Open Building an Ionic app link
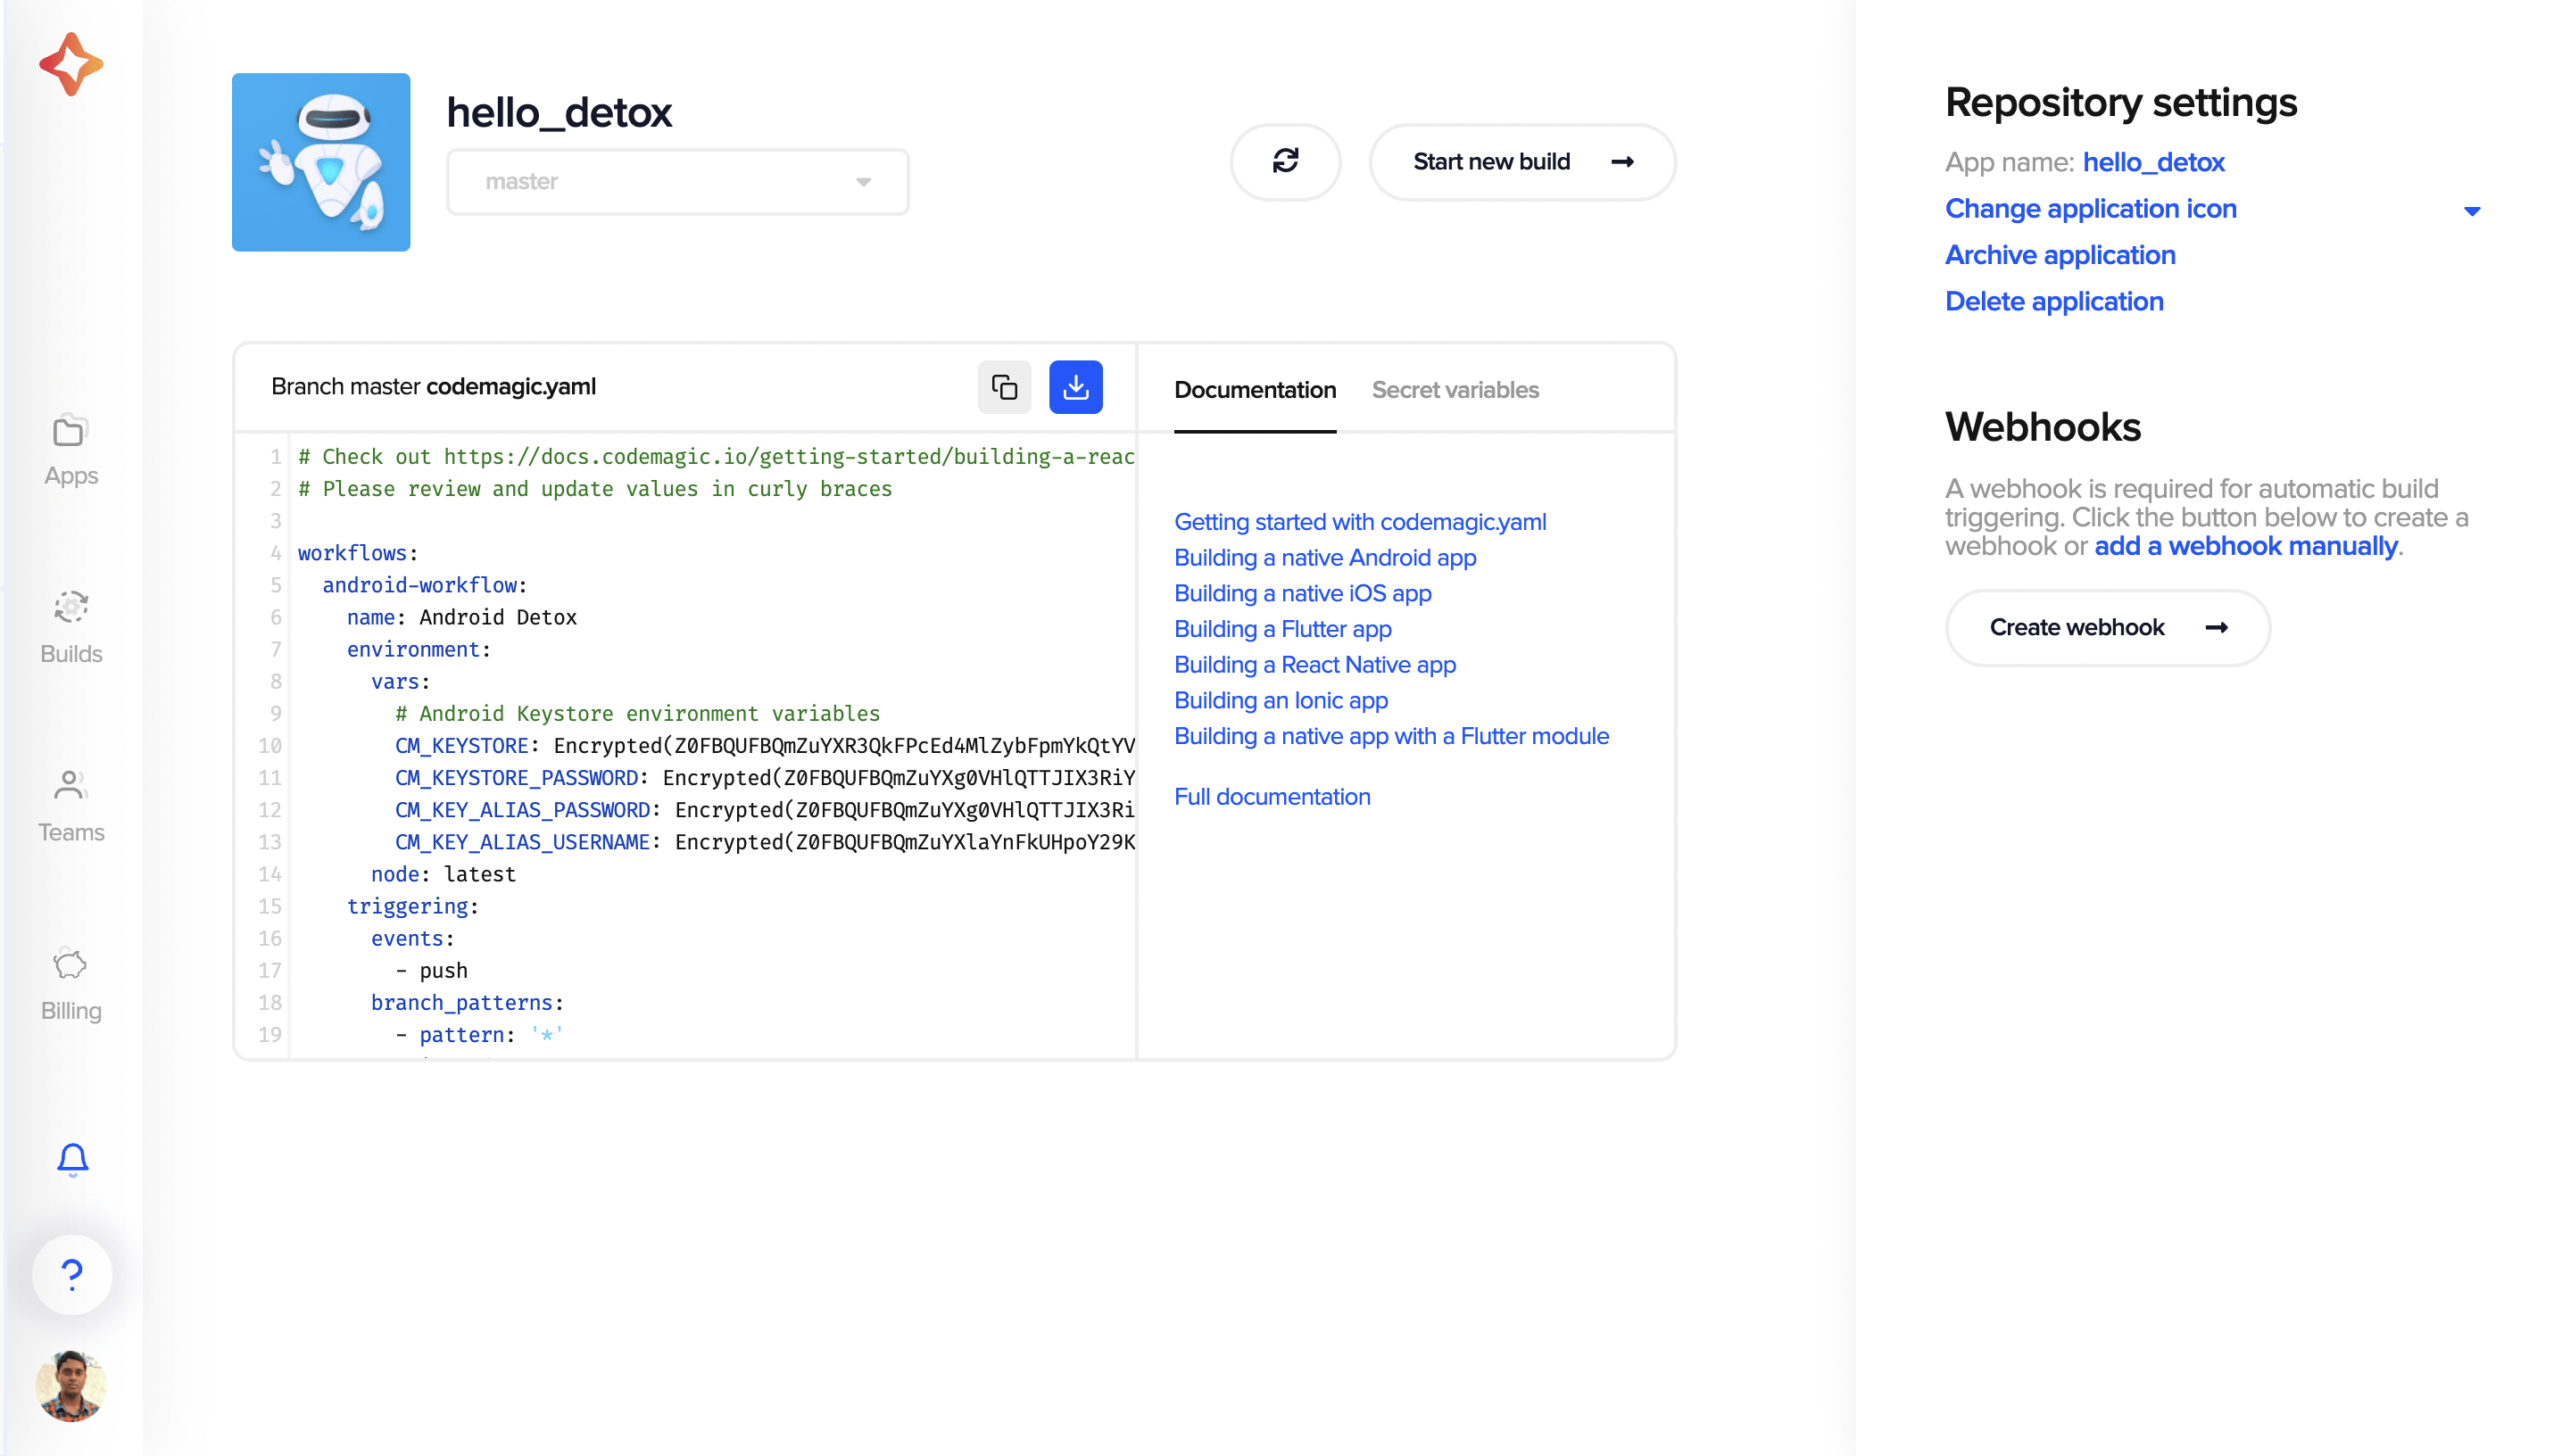2570x1456 pixels. click(x=1281, y=700)
